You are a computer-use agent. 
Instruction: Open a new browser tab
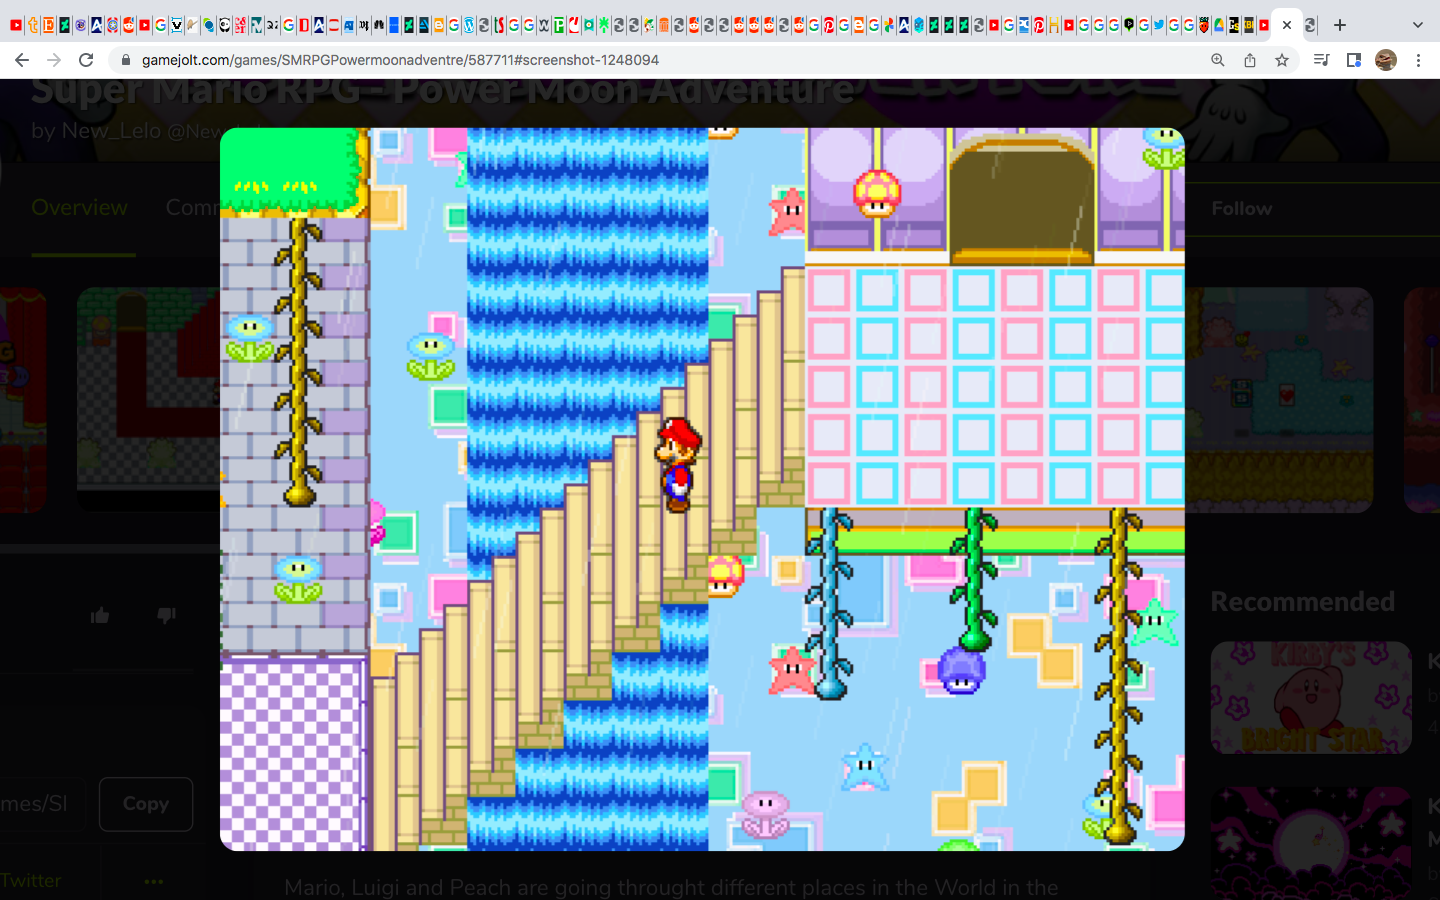pyautogui.click(x=1340, y=25)
